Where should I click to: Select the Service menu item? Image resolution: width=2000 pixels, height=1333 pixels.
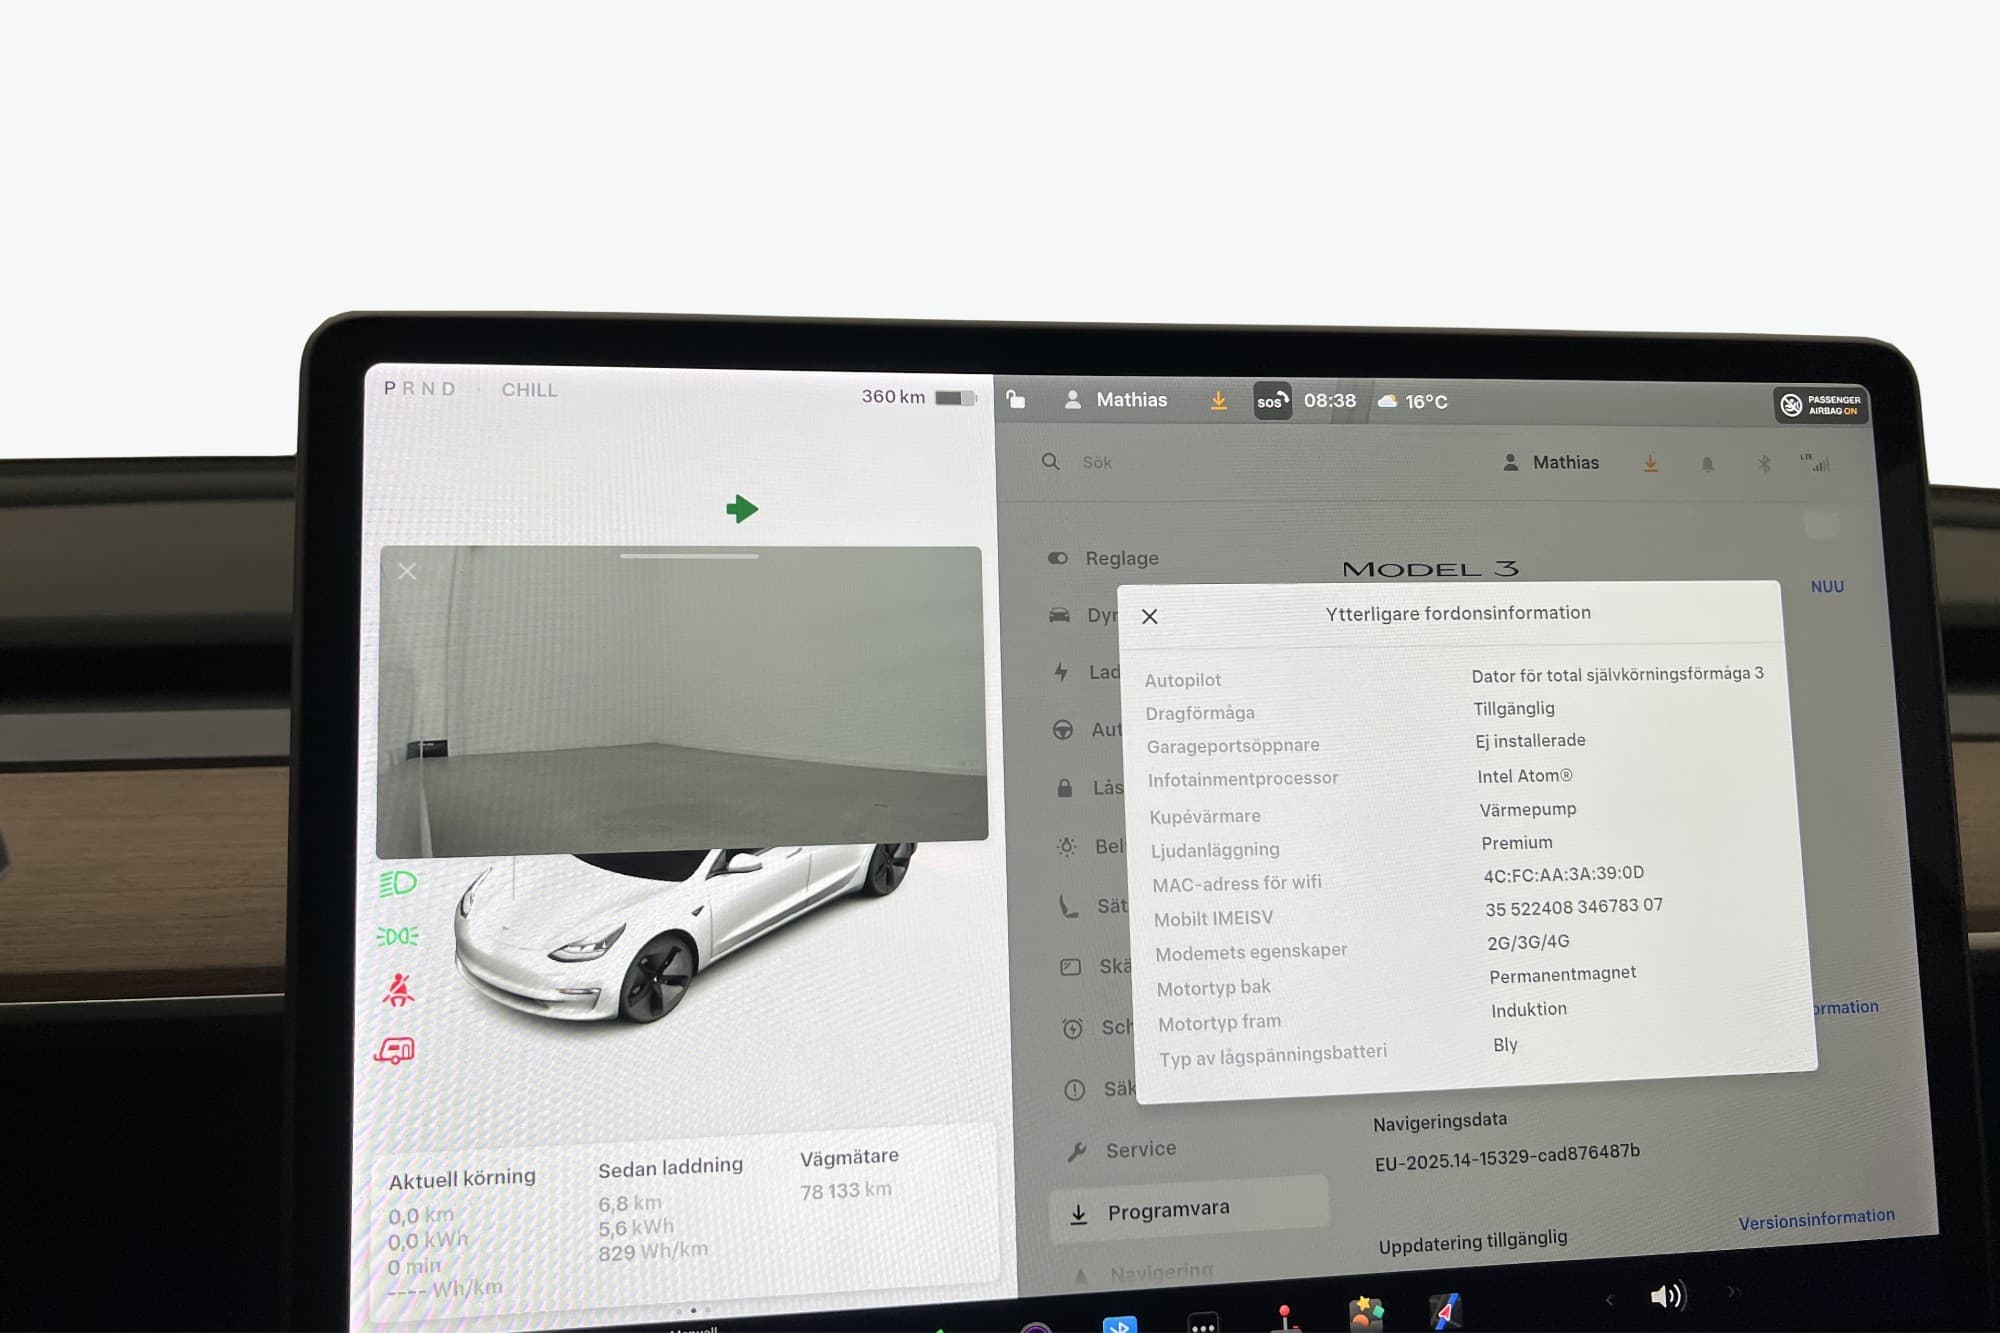1140,1149
